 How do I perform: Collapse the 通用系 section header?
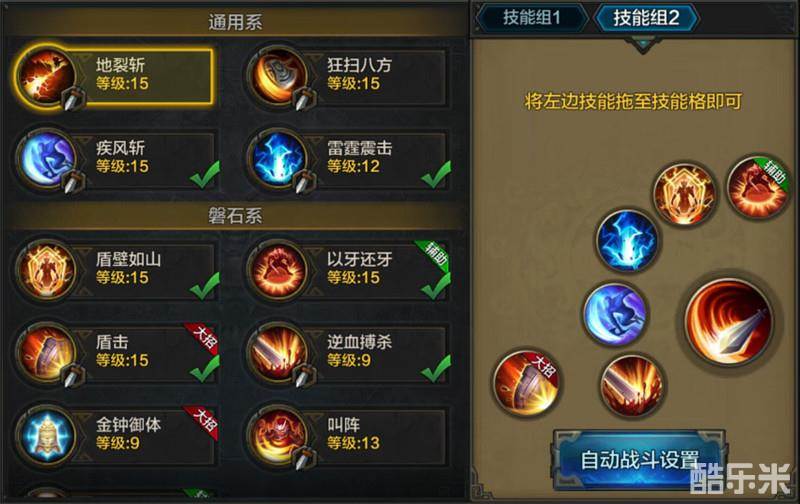235,22
